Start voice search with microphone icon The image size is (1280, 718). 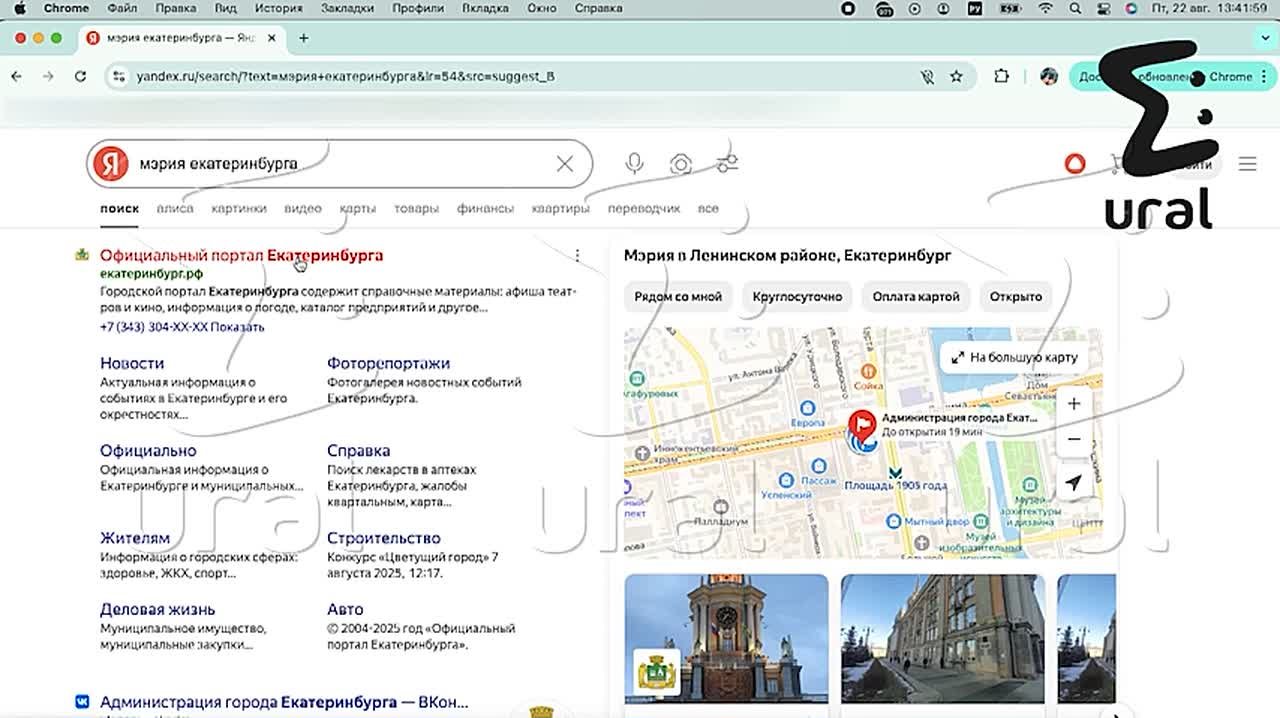634,164
